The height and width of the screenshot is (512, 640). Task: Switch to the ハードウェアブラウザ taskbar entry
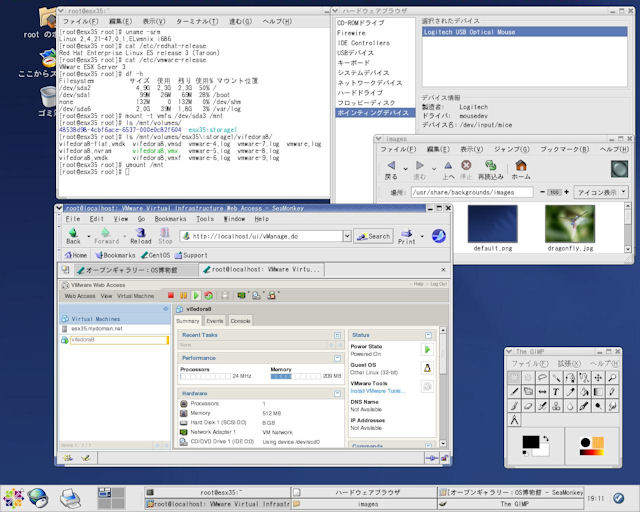point(364,492)
